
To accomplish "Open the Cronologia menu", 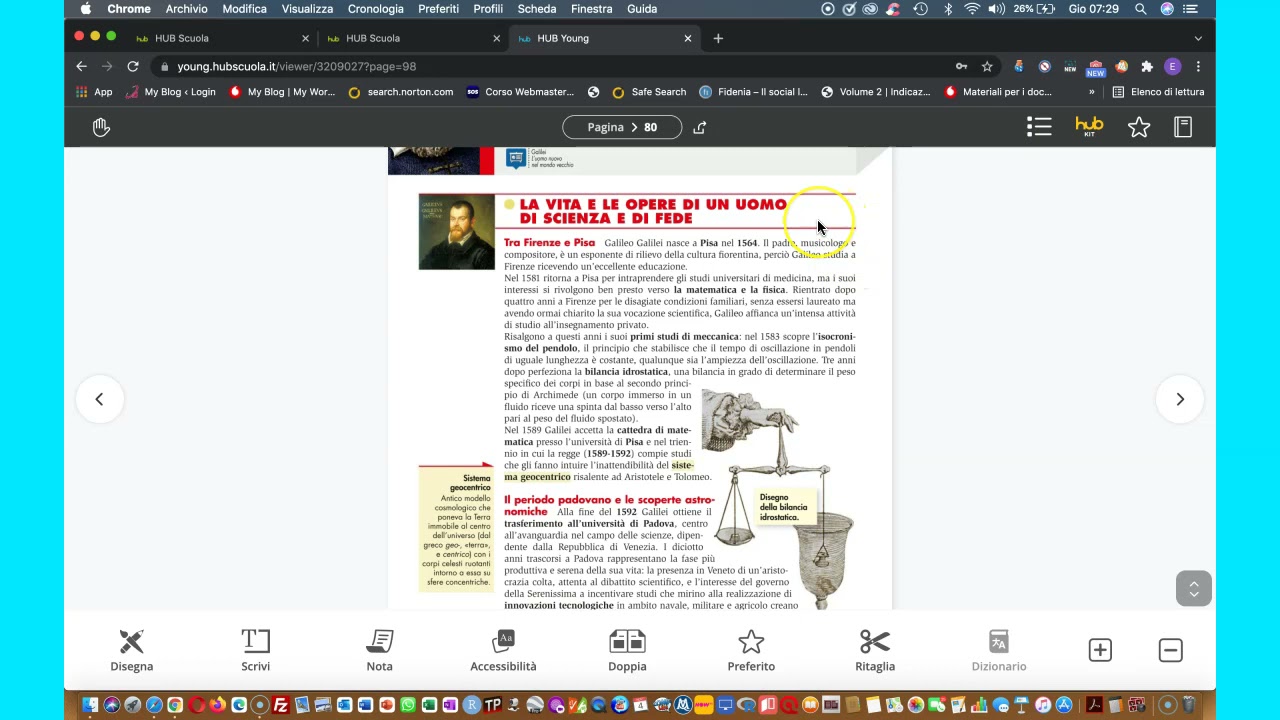I will (x=375, y=9).
